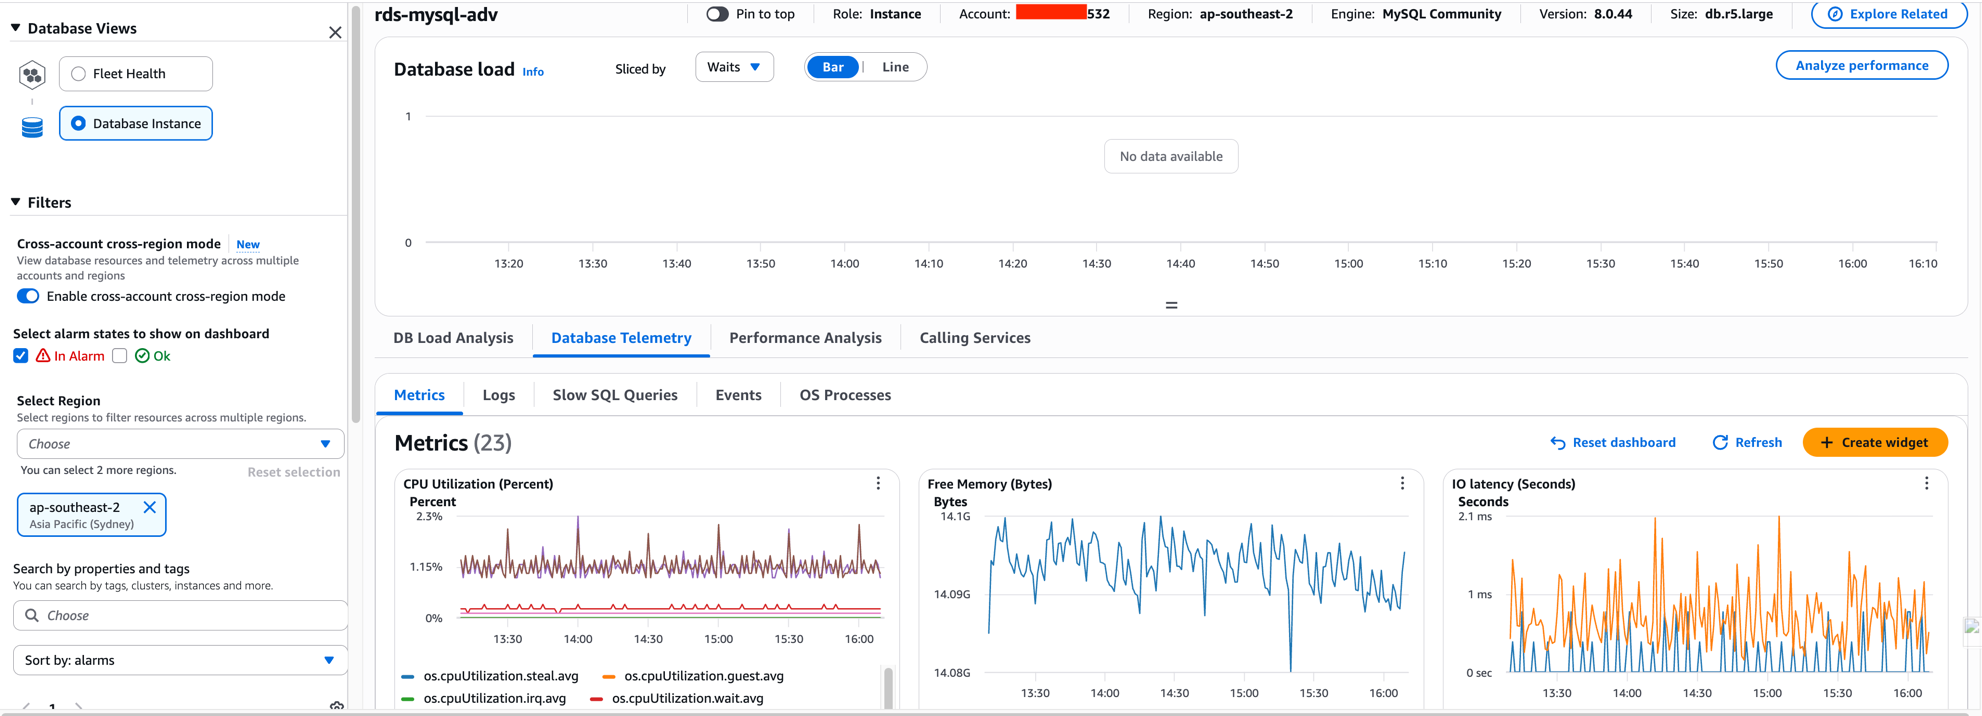Image resolution: width=1982 pixels, height=716 pixels.
Task: Select the Database Telemetry tab
Action: pyautogui.click(x=621, y=338)
